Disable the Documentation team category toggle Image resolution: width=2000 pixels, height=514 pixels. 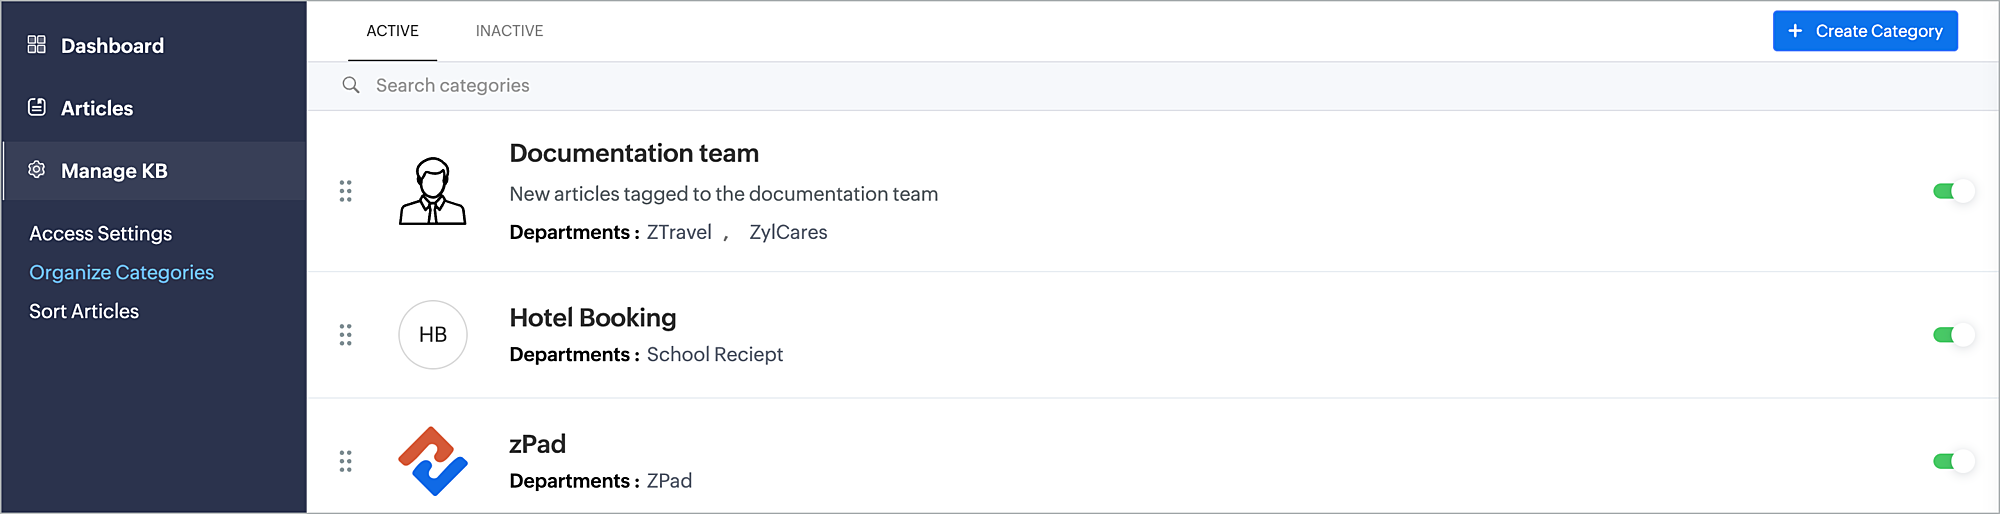click(x=1954, y=191)
